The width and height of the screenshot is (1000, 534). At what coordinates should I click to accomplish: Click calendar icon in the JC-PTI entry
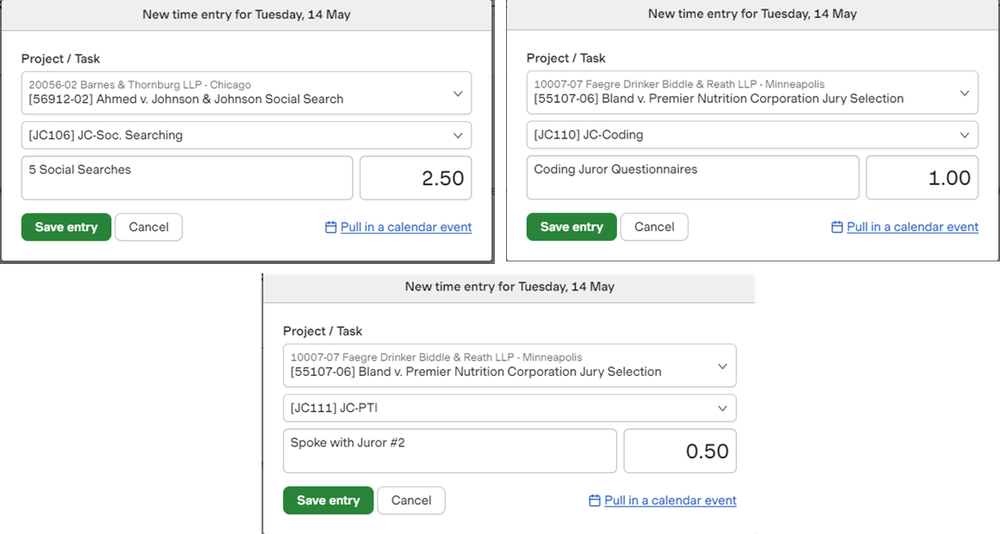595,501
